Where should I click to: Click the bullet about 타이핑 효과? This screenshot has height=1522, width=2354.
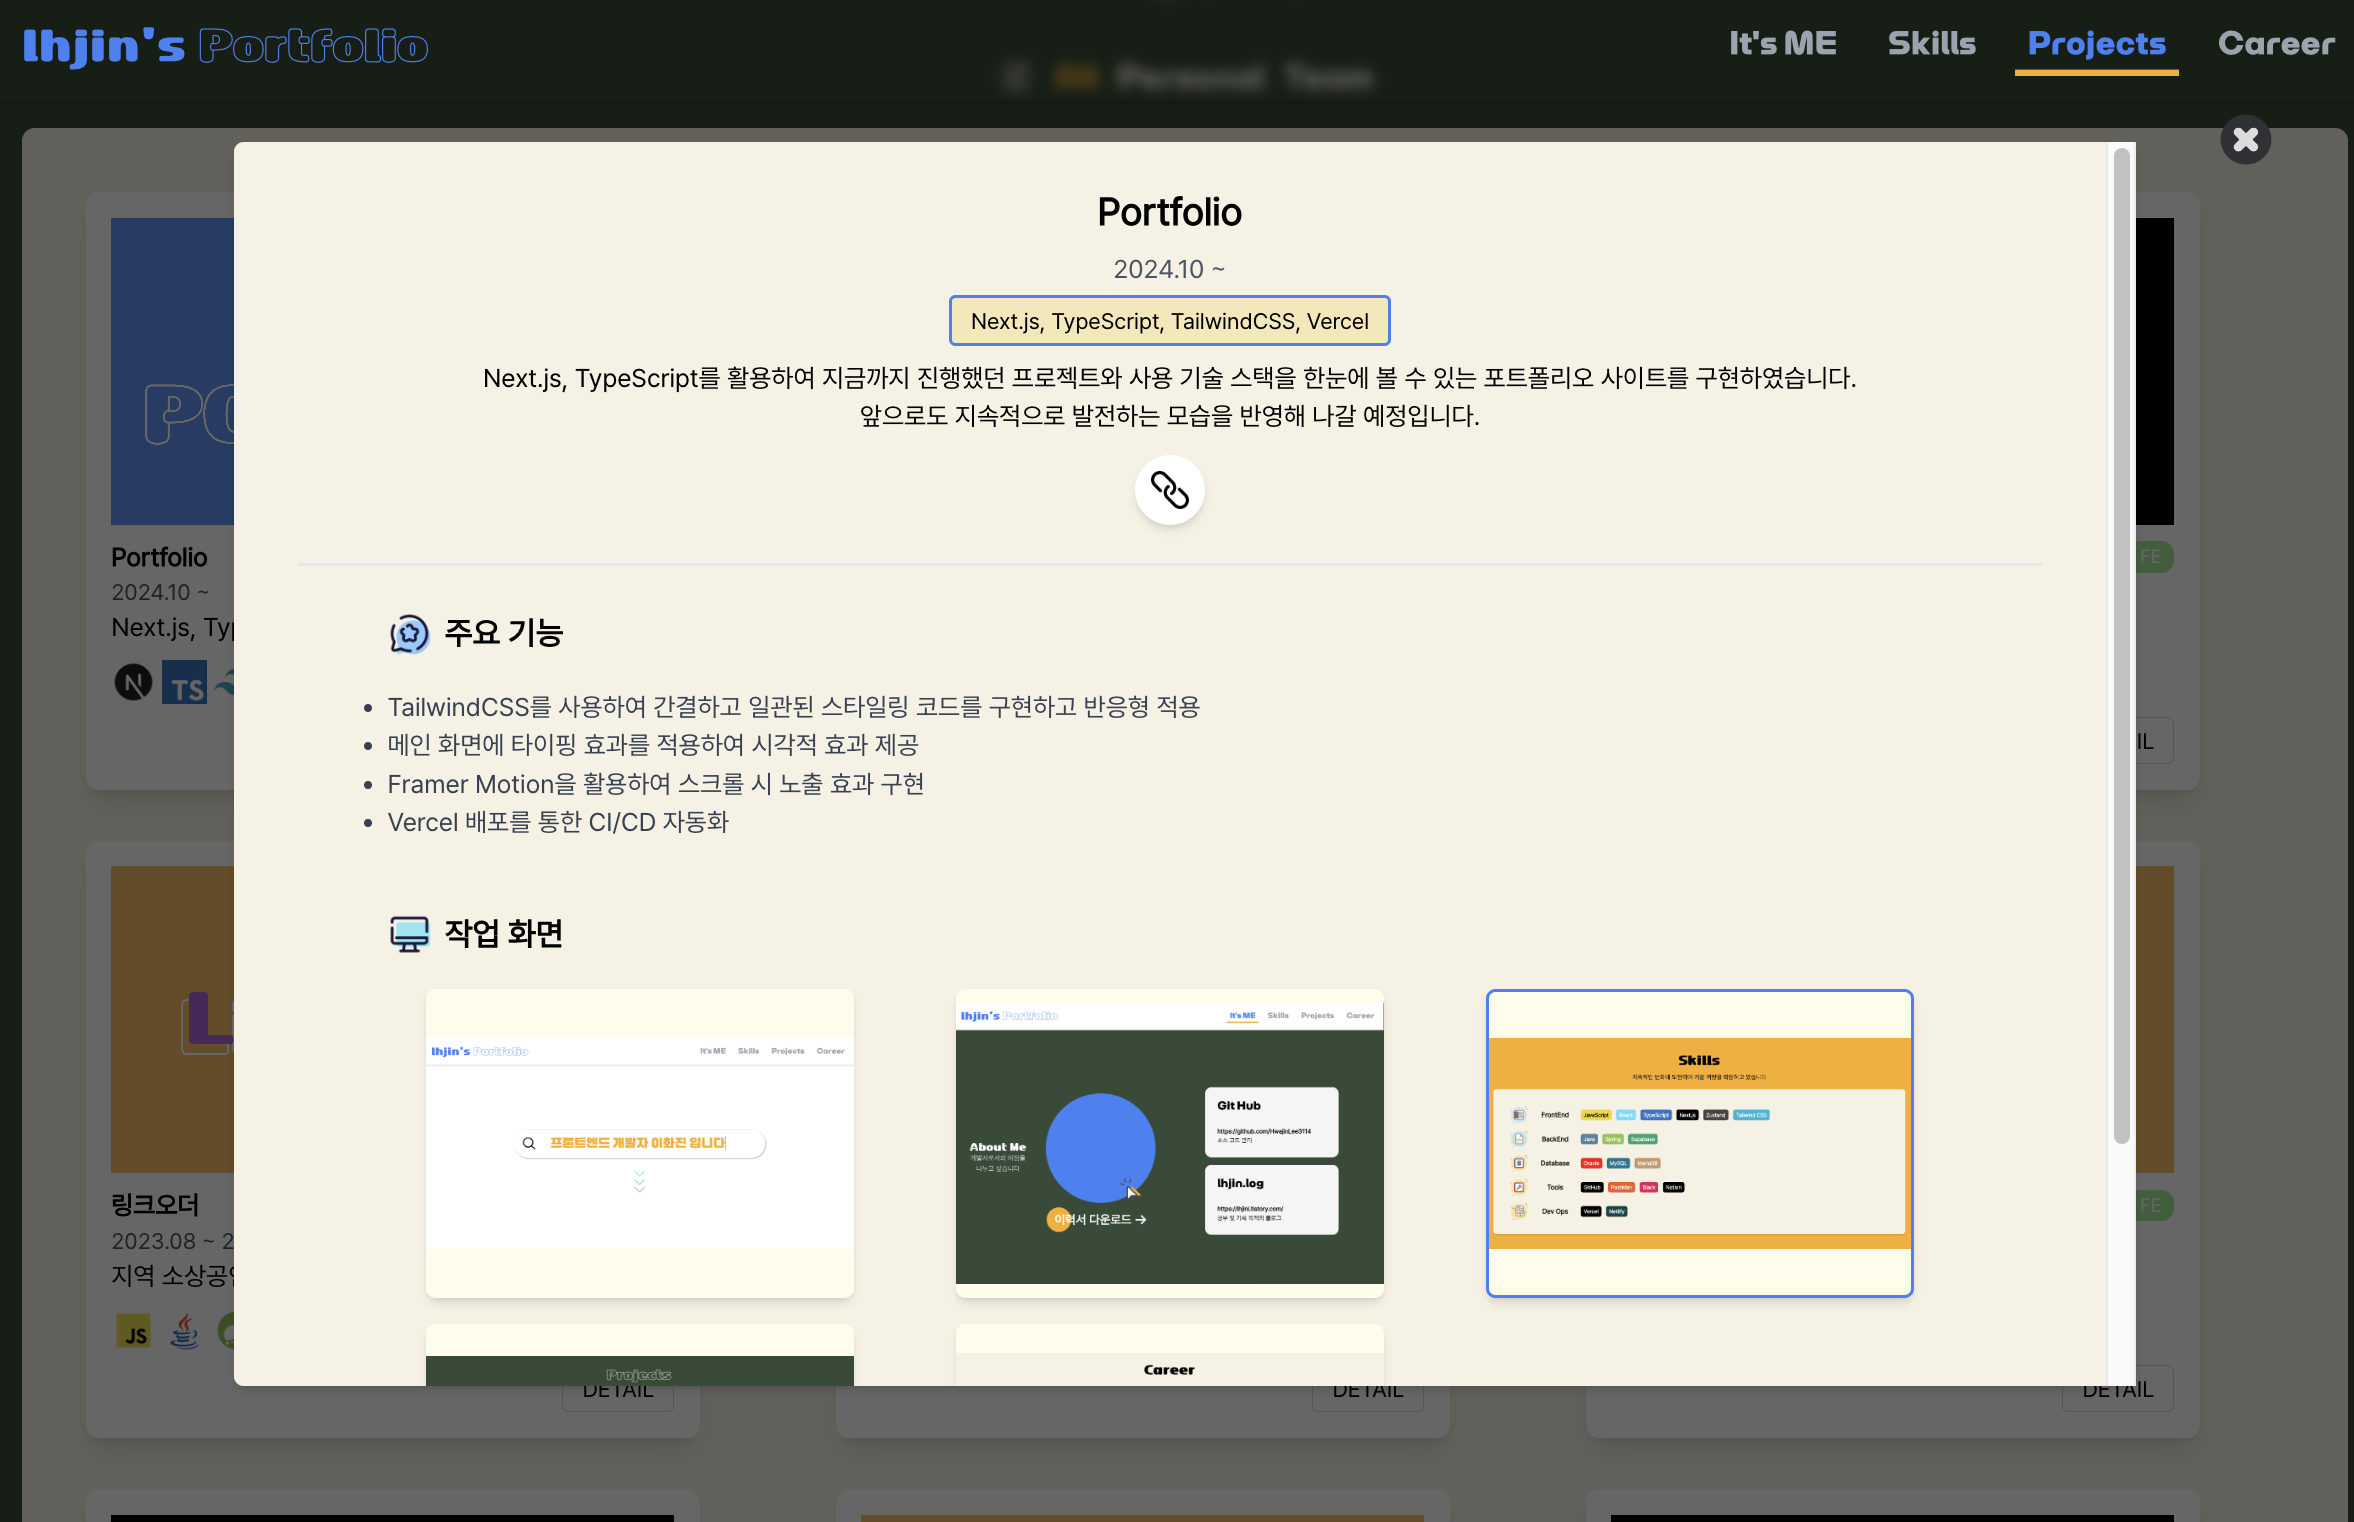(x=652, y=745)
